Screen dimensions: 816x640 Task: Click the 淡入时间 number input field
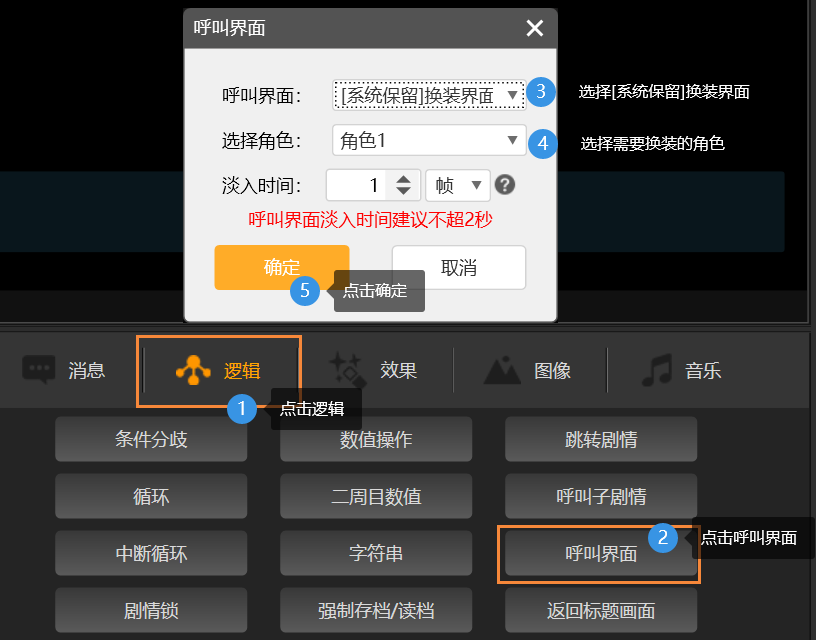[357, 185]
